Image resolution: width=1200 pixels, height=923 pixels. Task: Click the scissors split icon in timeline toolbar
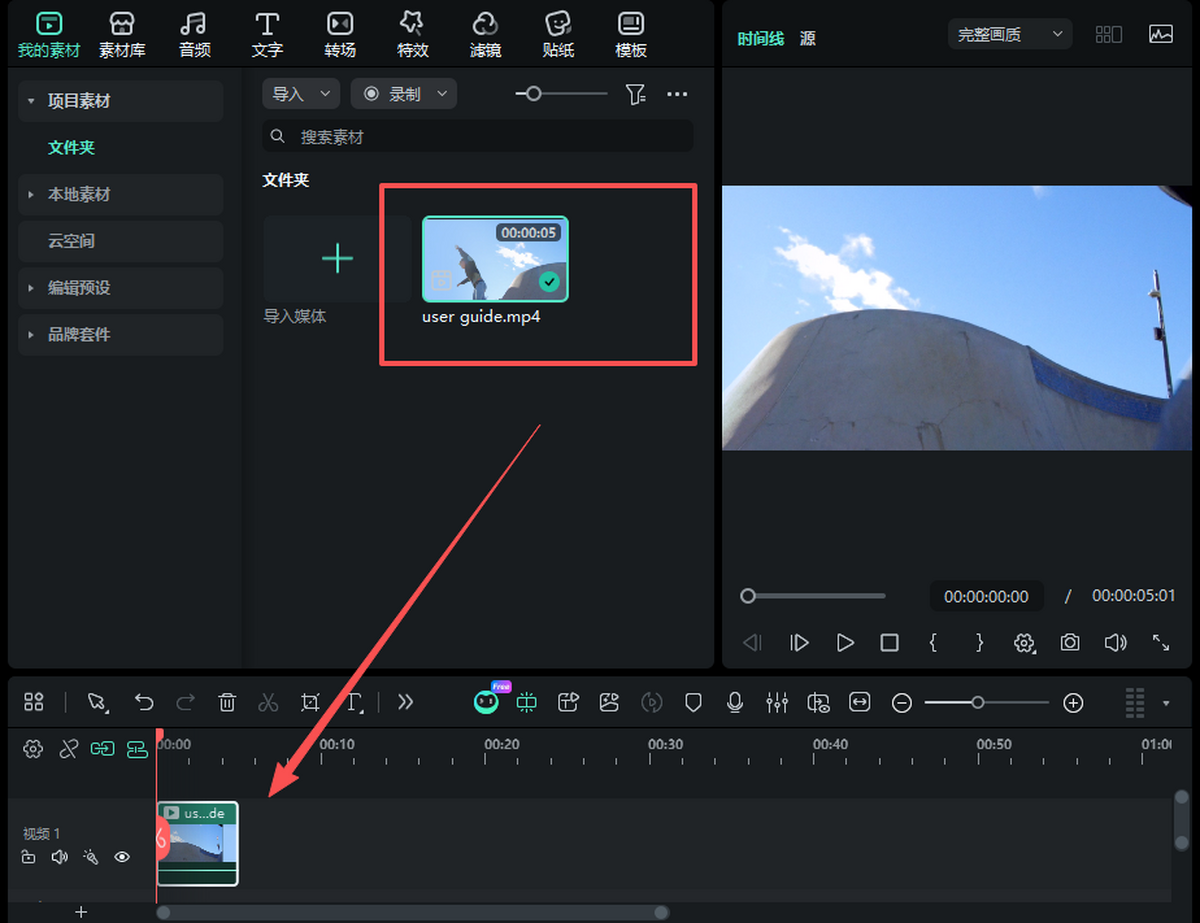tap(268, 703)
